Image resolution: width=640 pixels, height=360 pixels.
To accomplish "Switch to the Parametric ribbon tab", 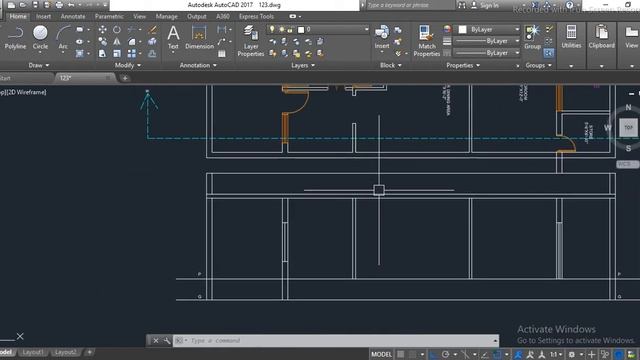I will (109, 17).
